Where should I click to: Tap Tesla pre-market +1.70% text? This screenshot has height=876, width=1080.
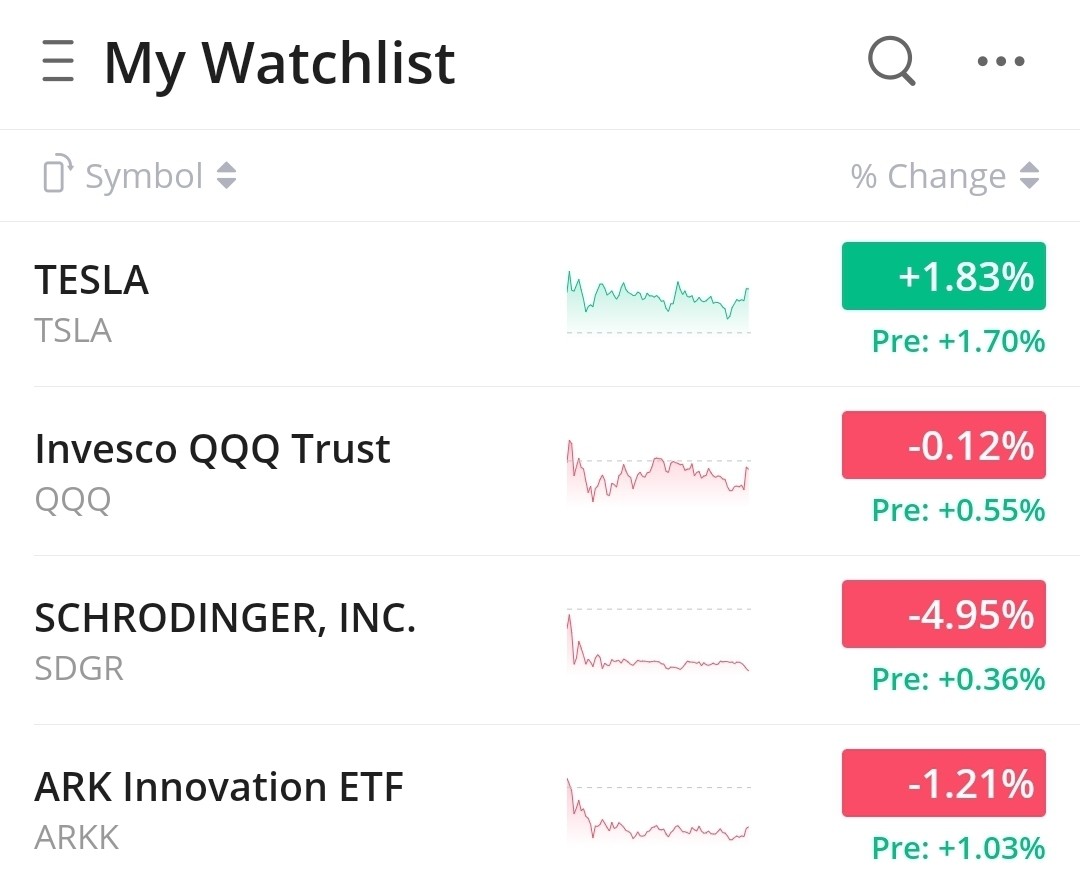pos(958,342)
